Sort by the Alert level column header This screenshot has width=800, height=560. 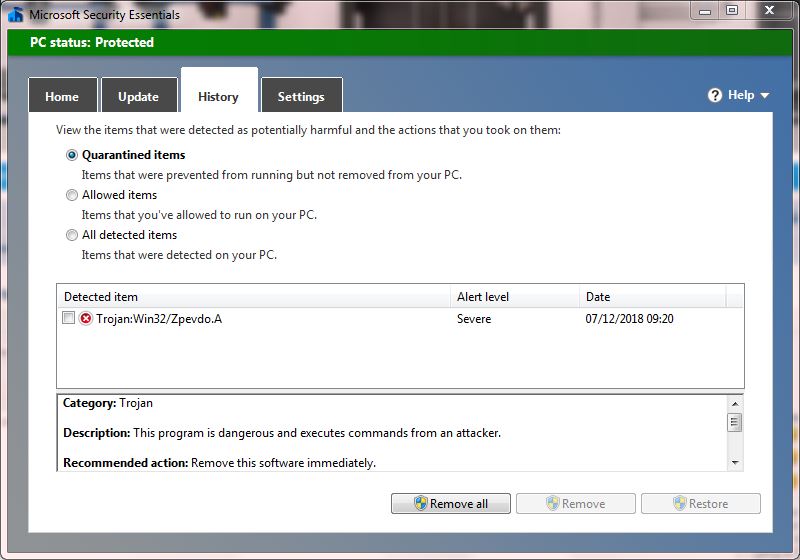pos(515,296)
